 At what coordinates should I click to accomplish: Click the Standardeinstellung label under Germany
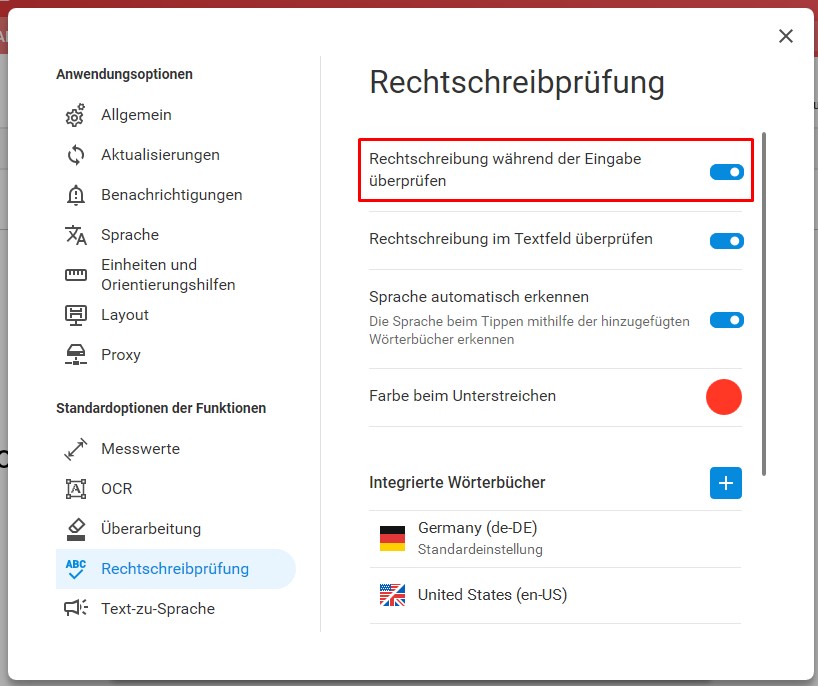click(480, 549)
